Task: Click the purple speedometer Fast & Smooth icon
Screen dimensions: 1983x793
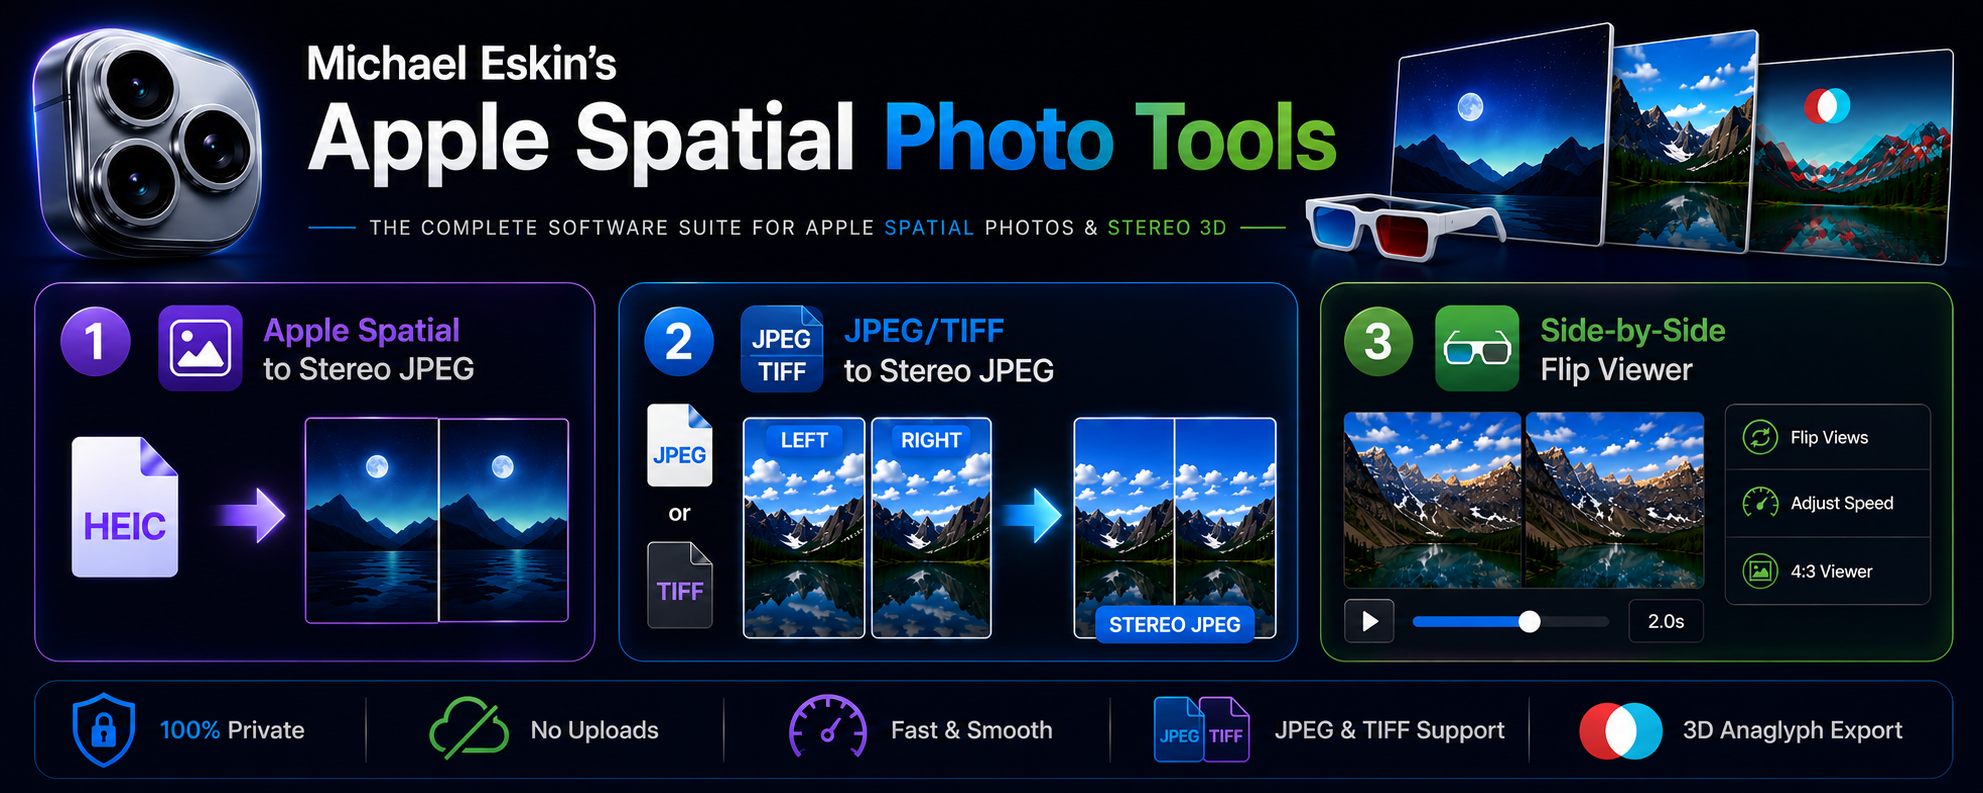Action: pos(828,727)
